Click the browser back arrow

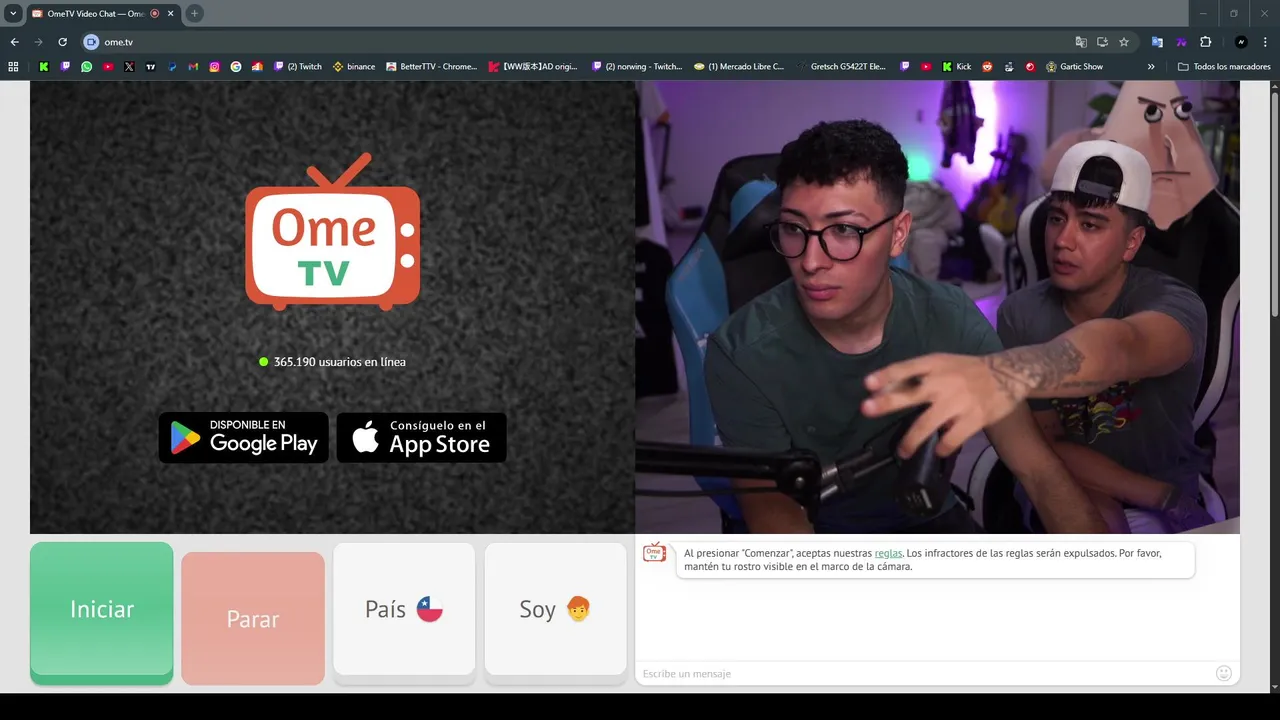[x=14, y=42]
